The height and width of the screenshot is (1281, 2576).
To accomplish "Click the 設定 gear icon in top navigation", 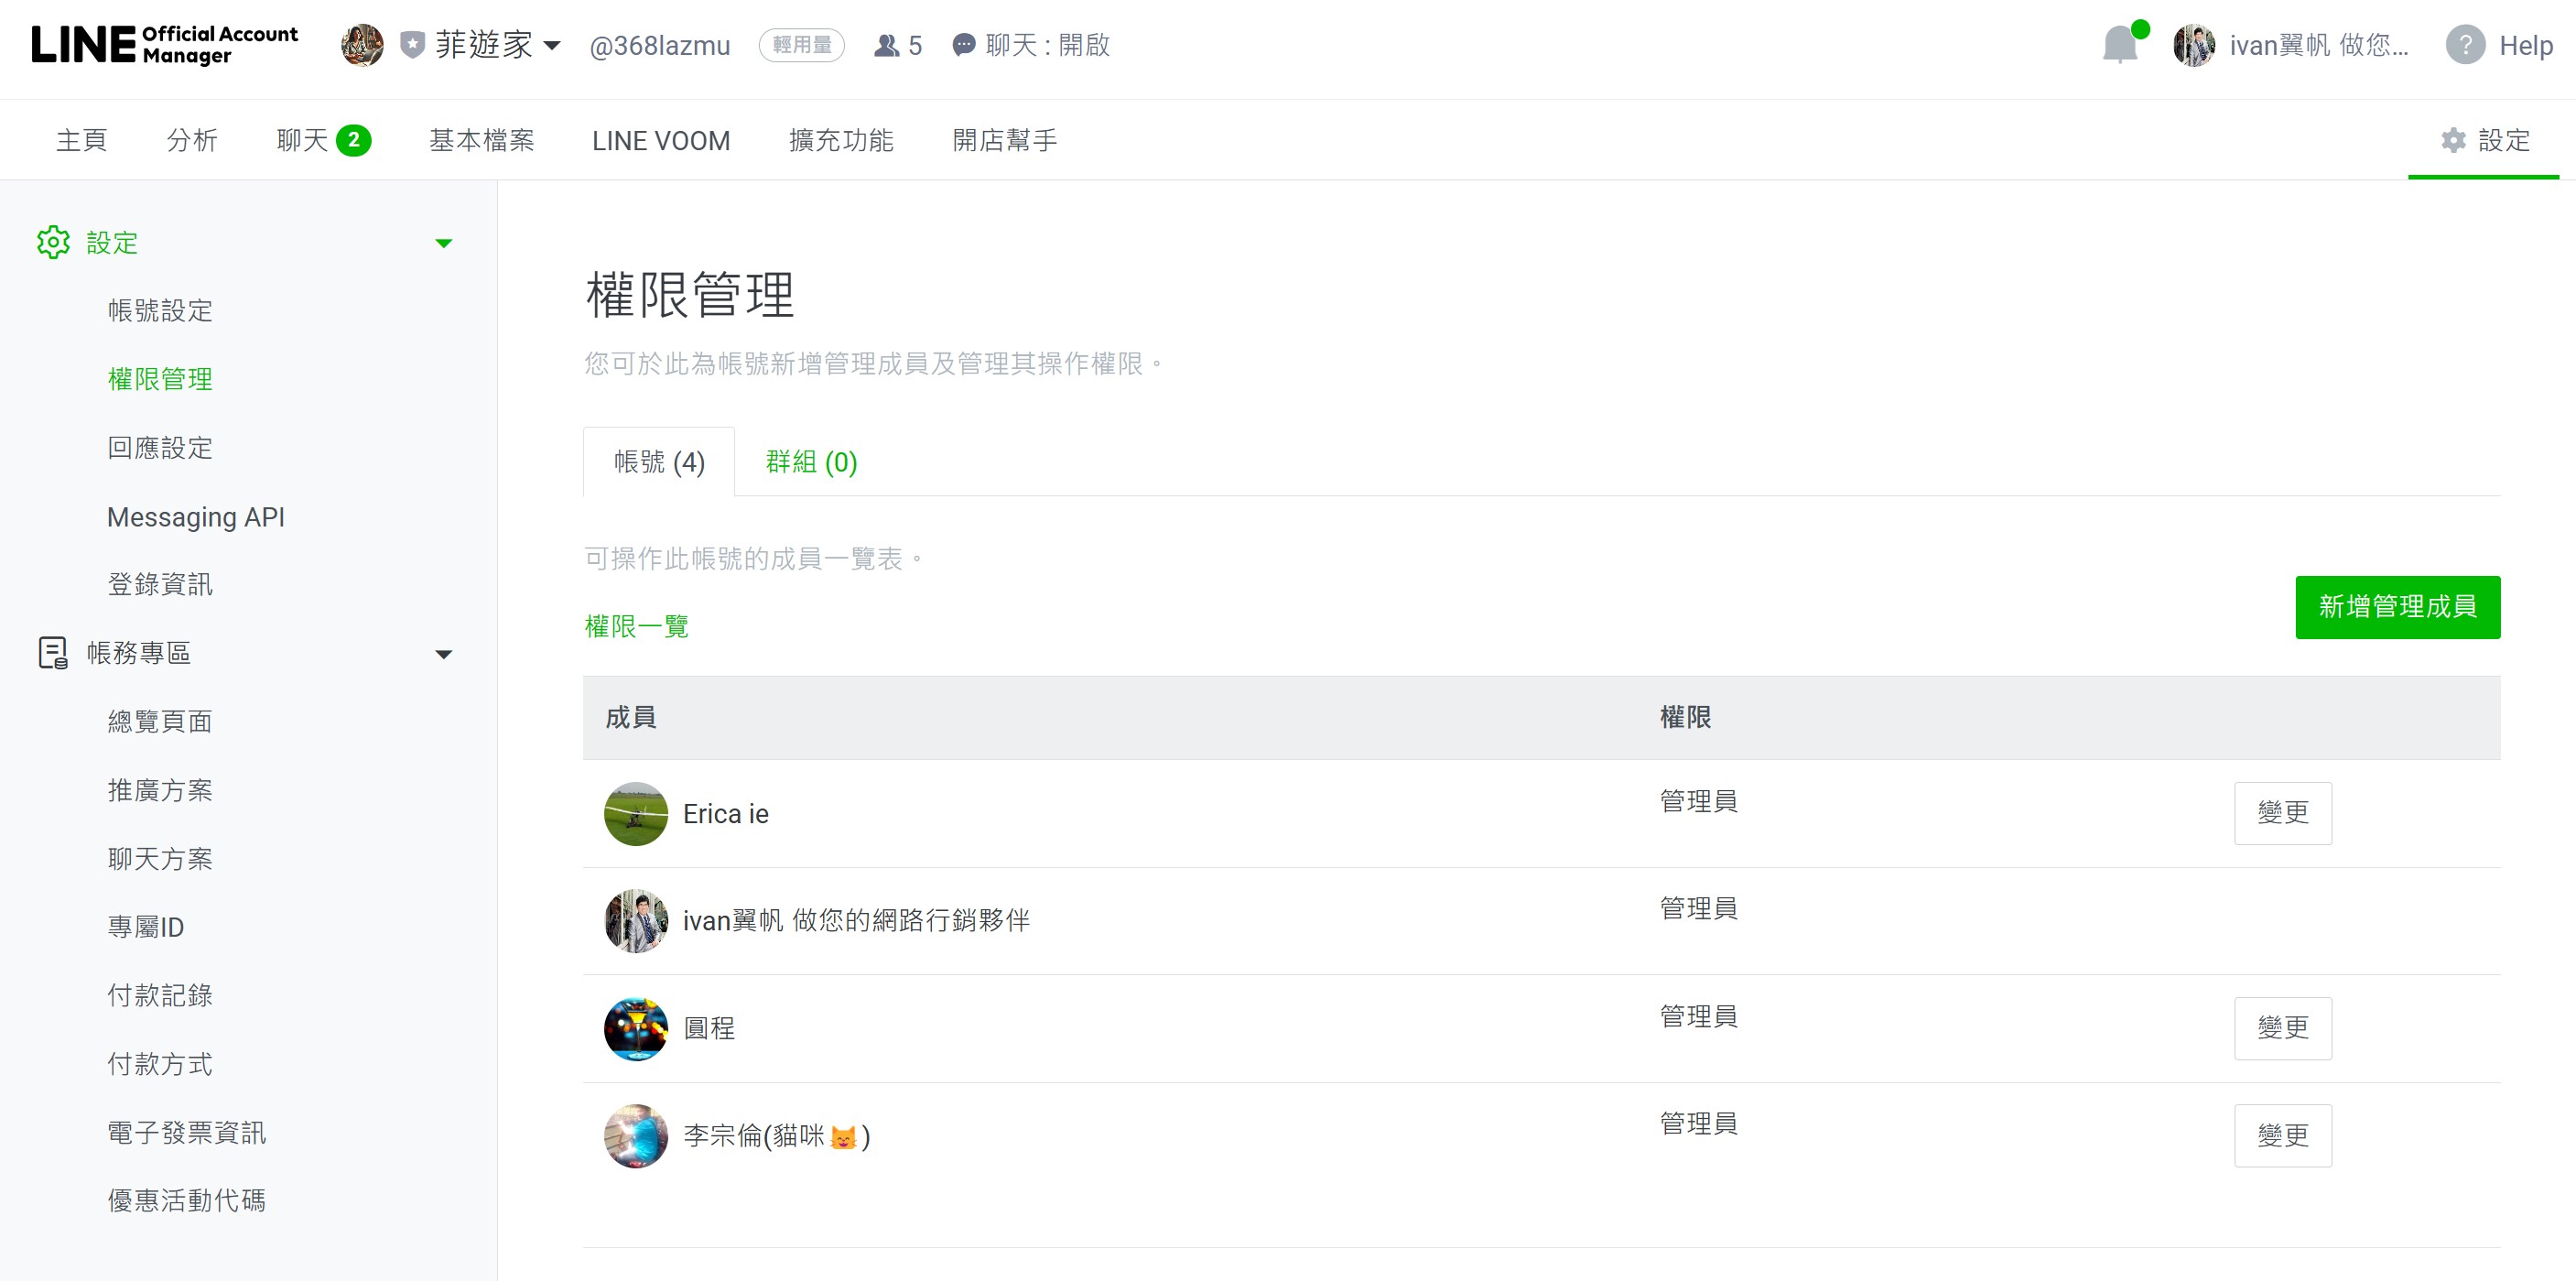I will pyautogui.click(x=2453, y=140).
